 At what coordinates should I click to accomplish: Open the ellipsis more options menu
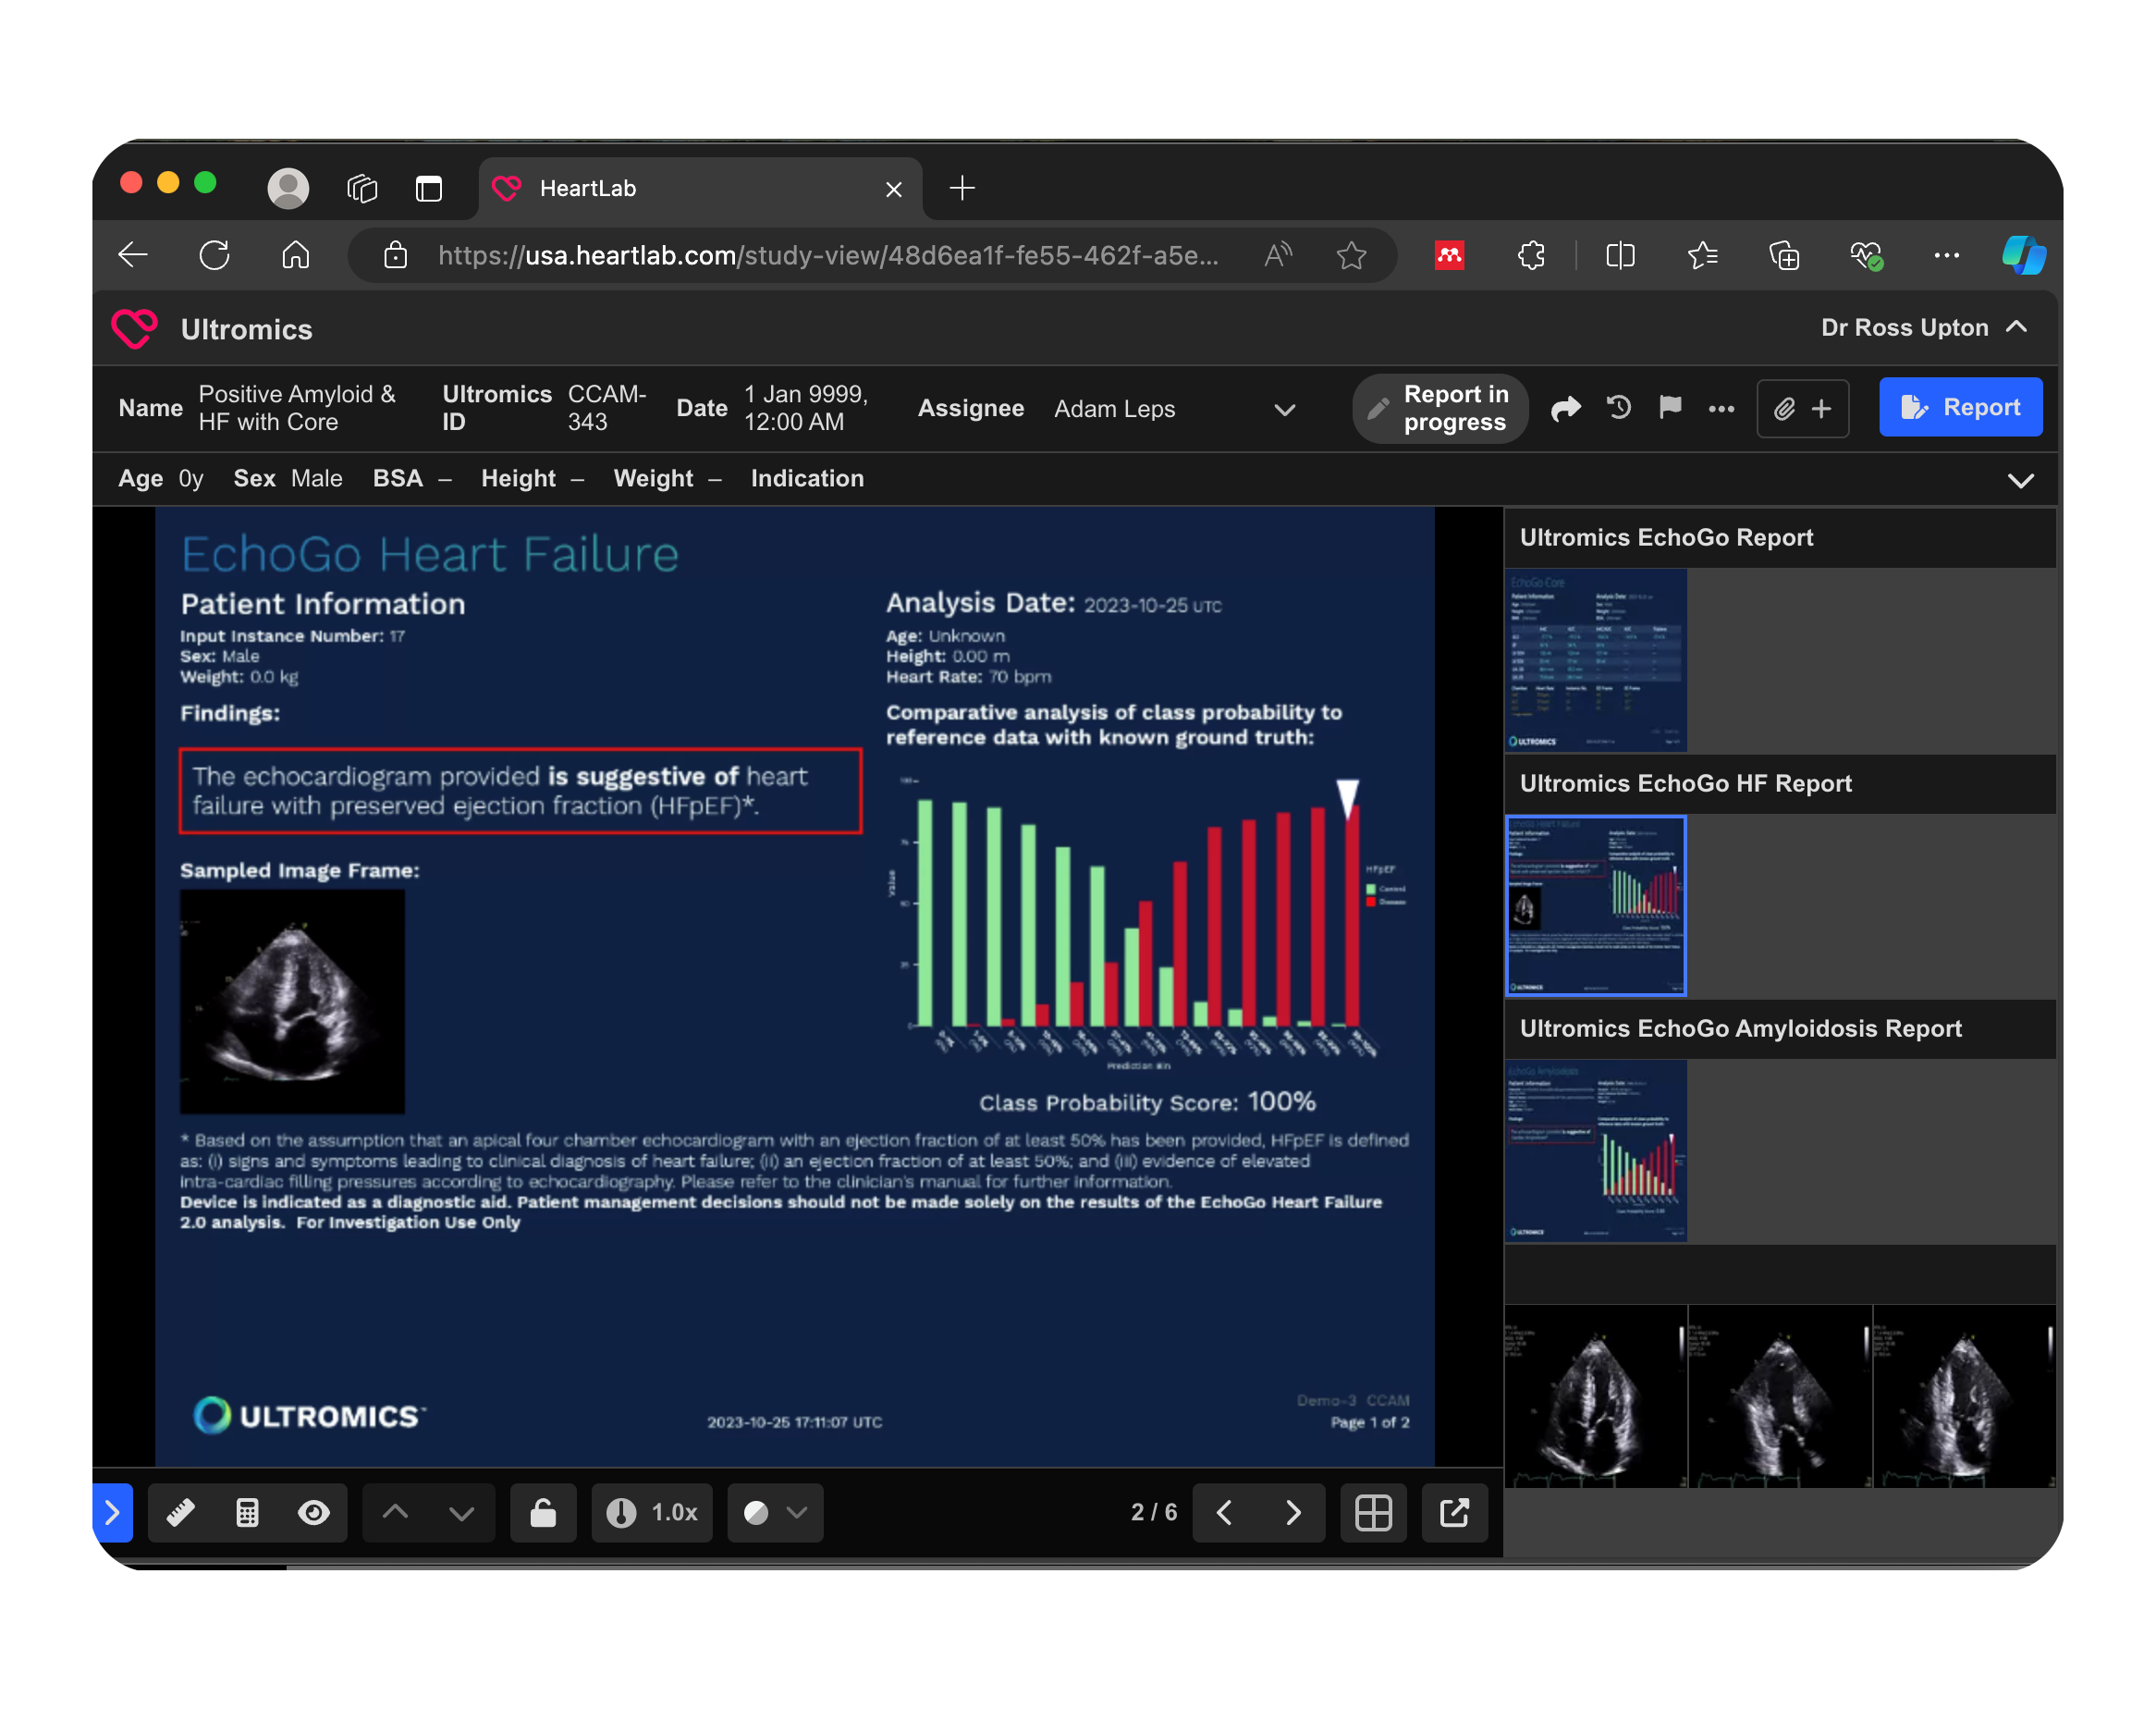1722,408
